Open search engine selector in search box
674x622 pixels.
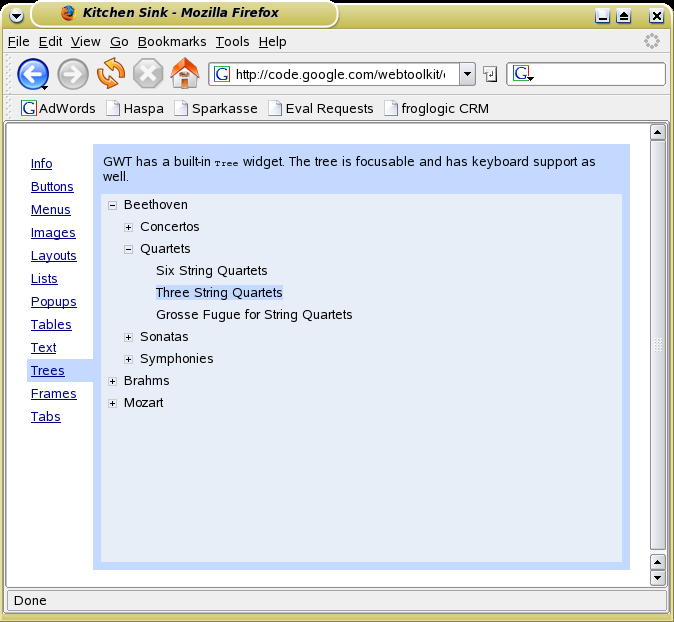523,74
